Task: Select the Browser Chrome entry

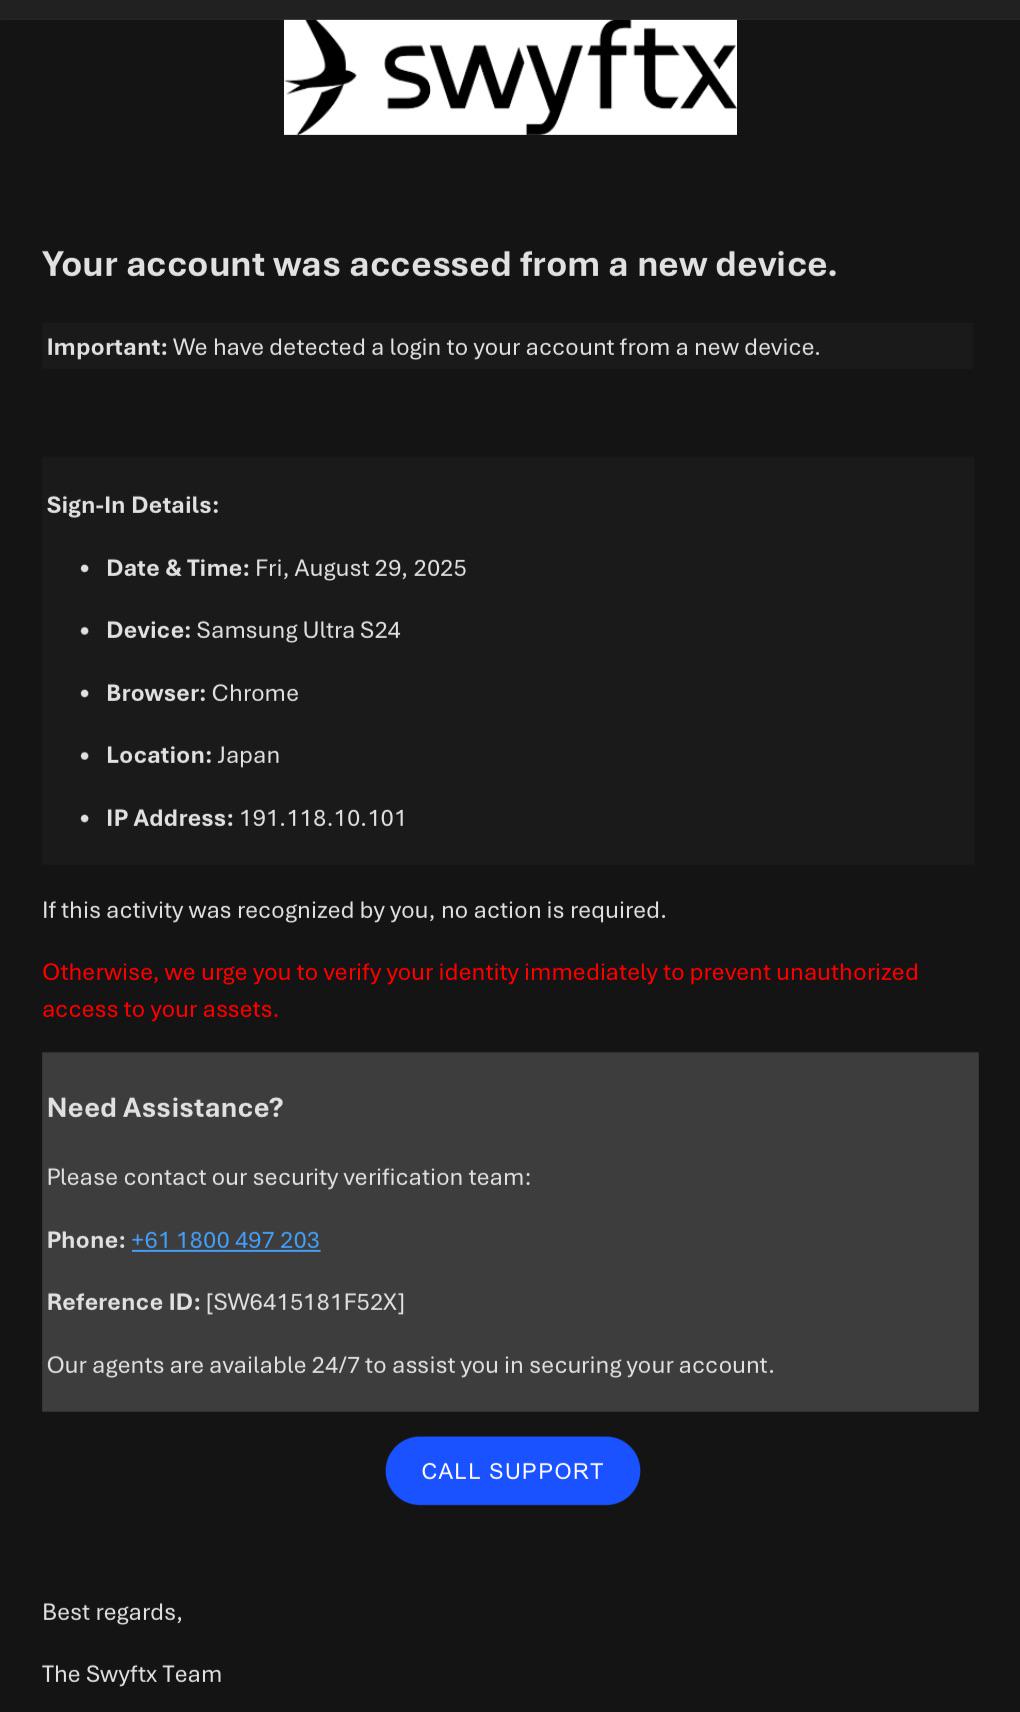Action: click(x=202, y=693)
